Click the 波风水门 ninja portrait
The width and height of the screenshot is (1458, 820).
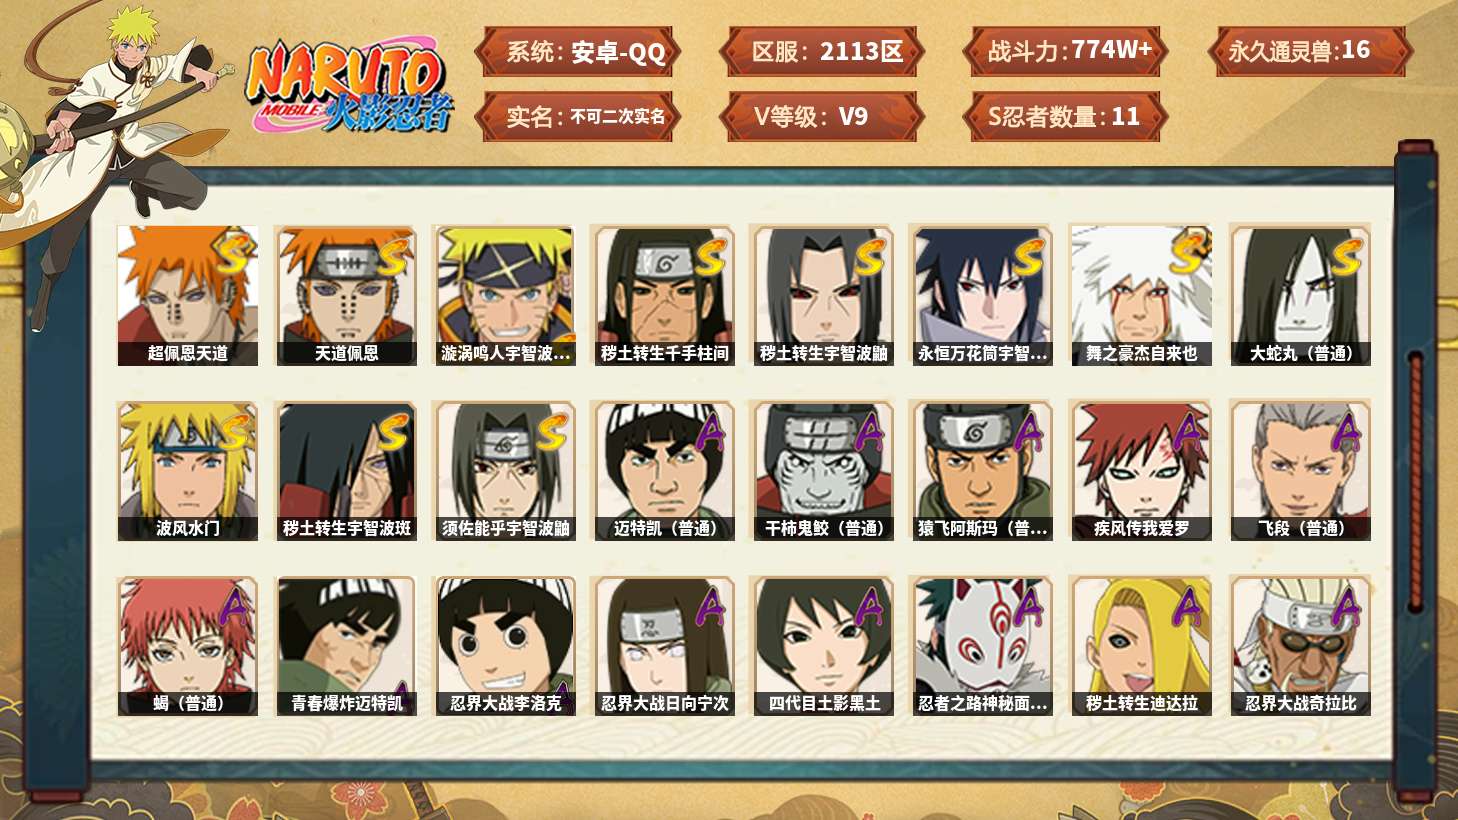coord(187,471)
